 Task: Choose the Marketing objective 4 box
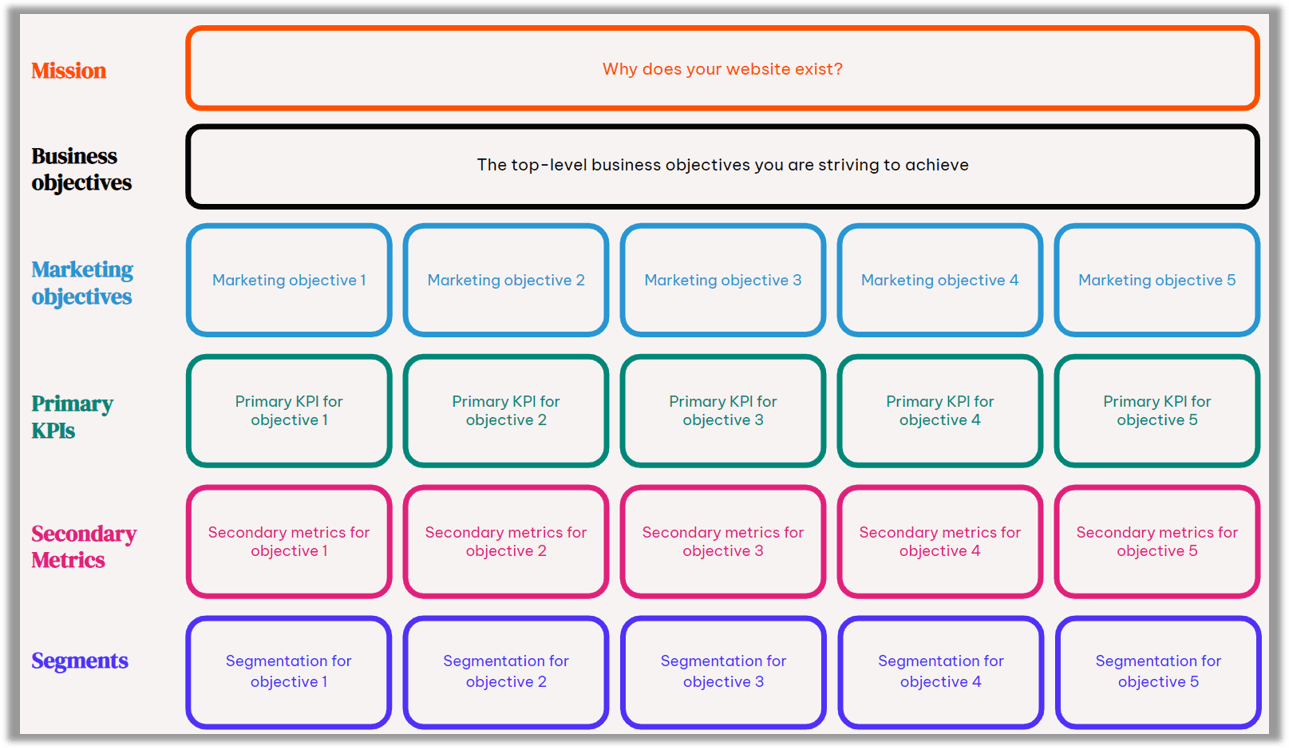(x=939, y=280)
